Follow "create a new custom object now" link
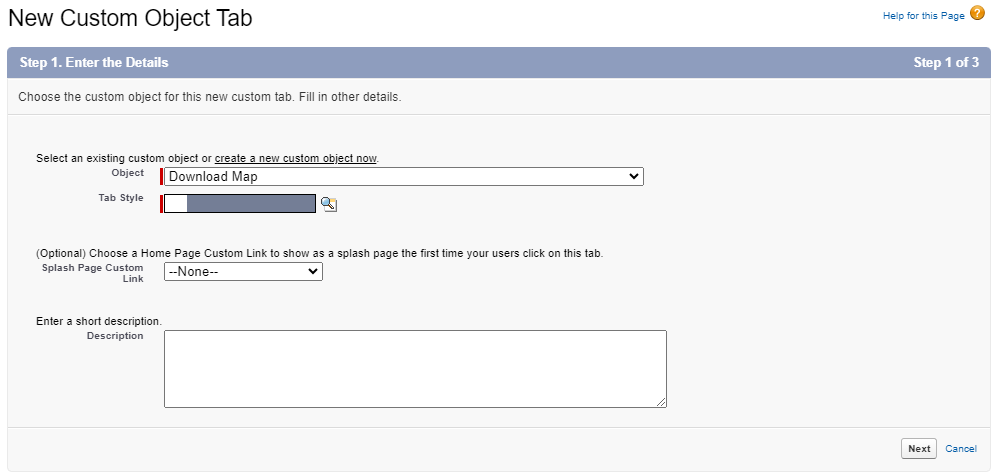 pos(295,158)
